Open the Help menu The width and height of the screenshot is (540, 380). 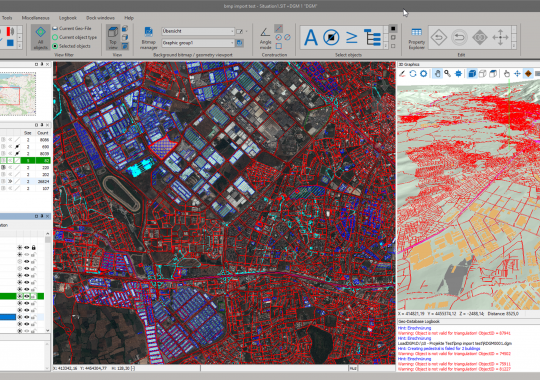tap(129, 18)
